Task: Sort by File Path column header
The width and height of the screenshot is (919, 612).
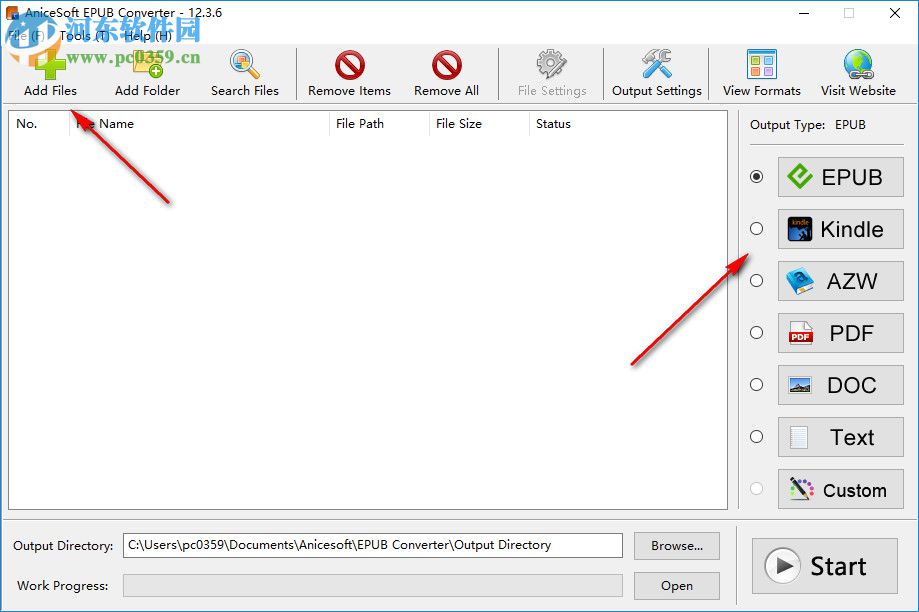Action: tap(379, 124)
